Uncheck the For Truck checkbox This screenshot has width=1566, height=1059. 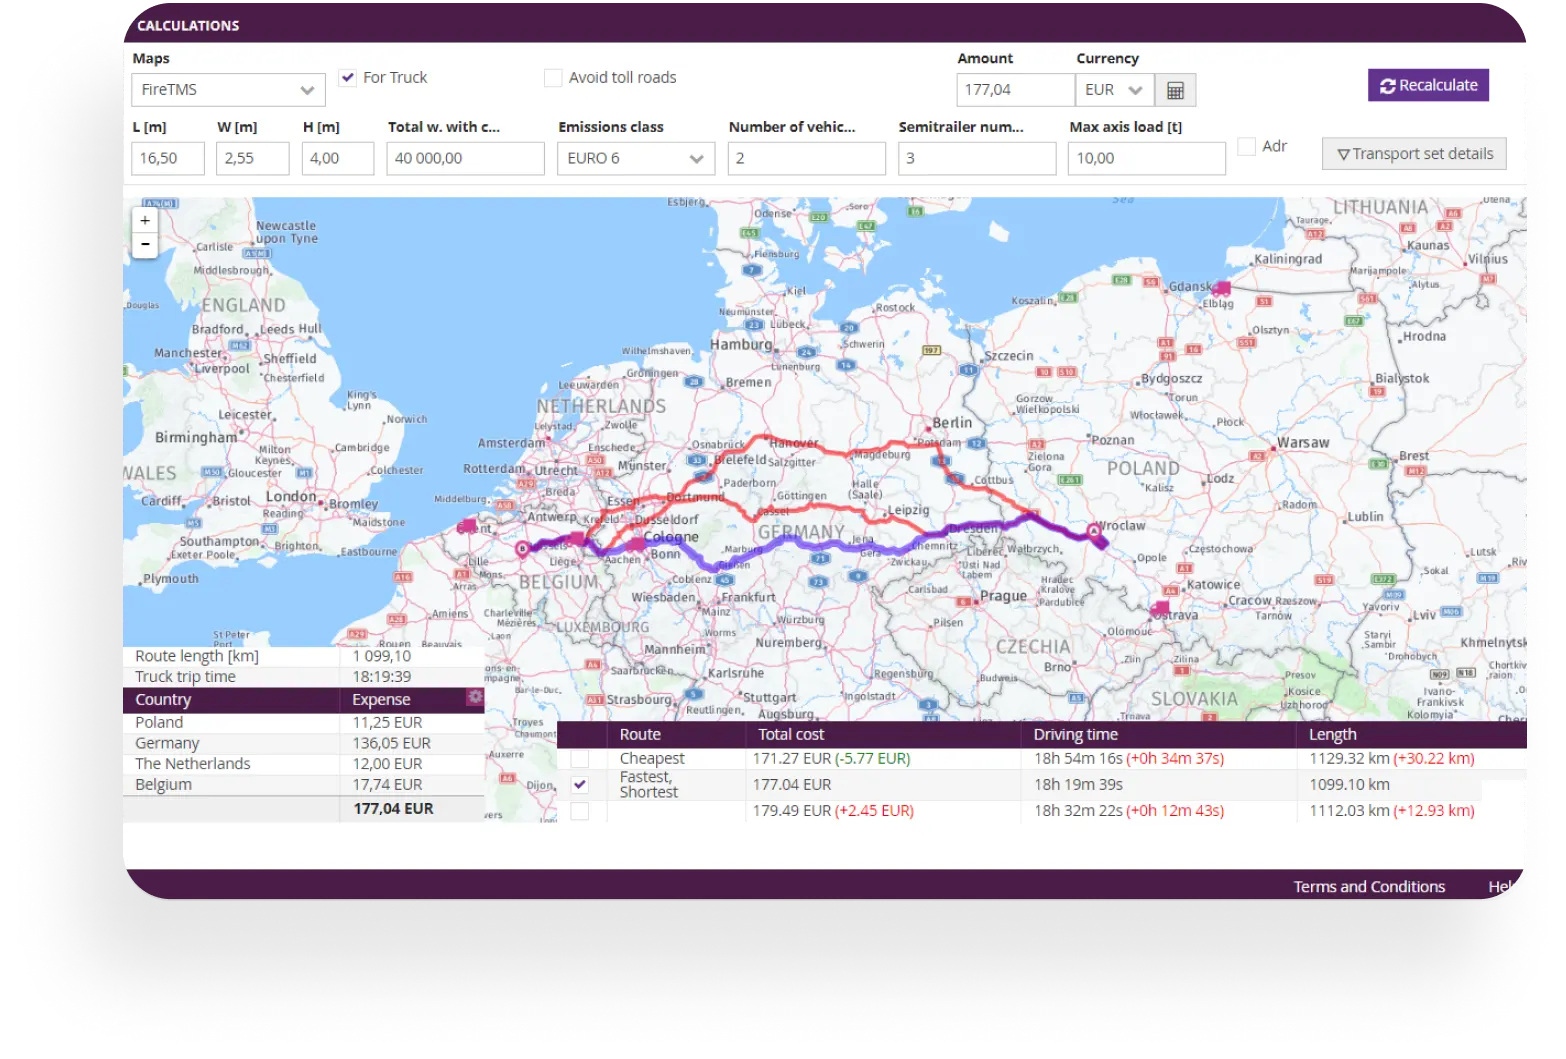[x=348, y=77]
